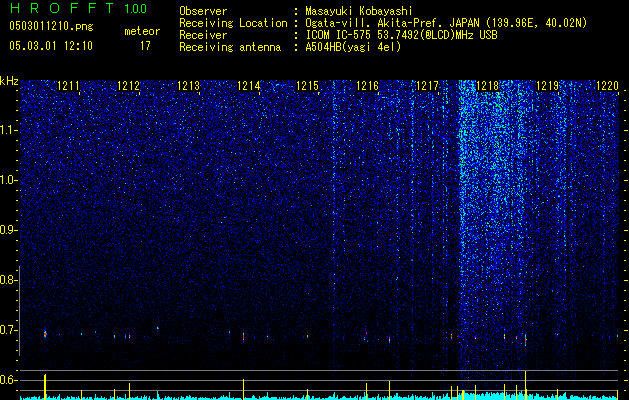Click the 1220 time axis marker
Viewport: 629px width, 400px height.
point(607,86)
